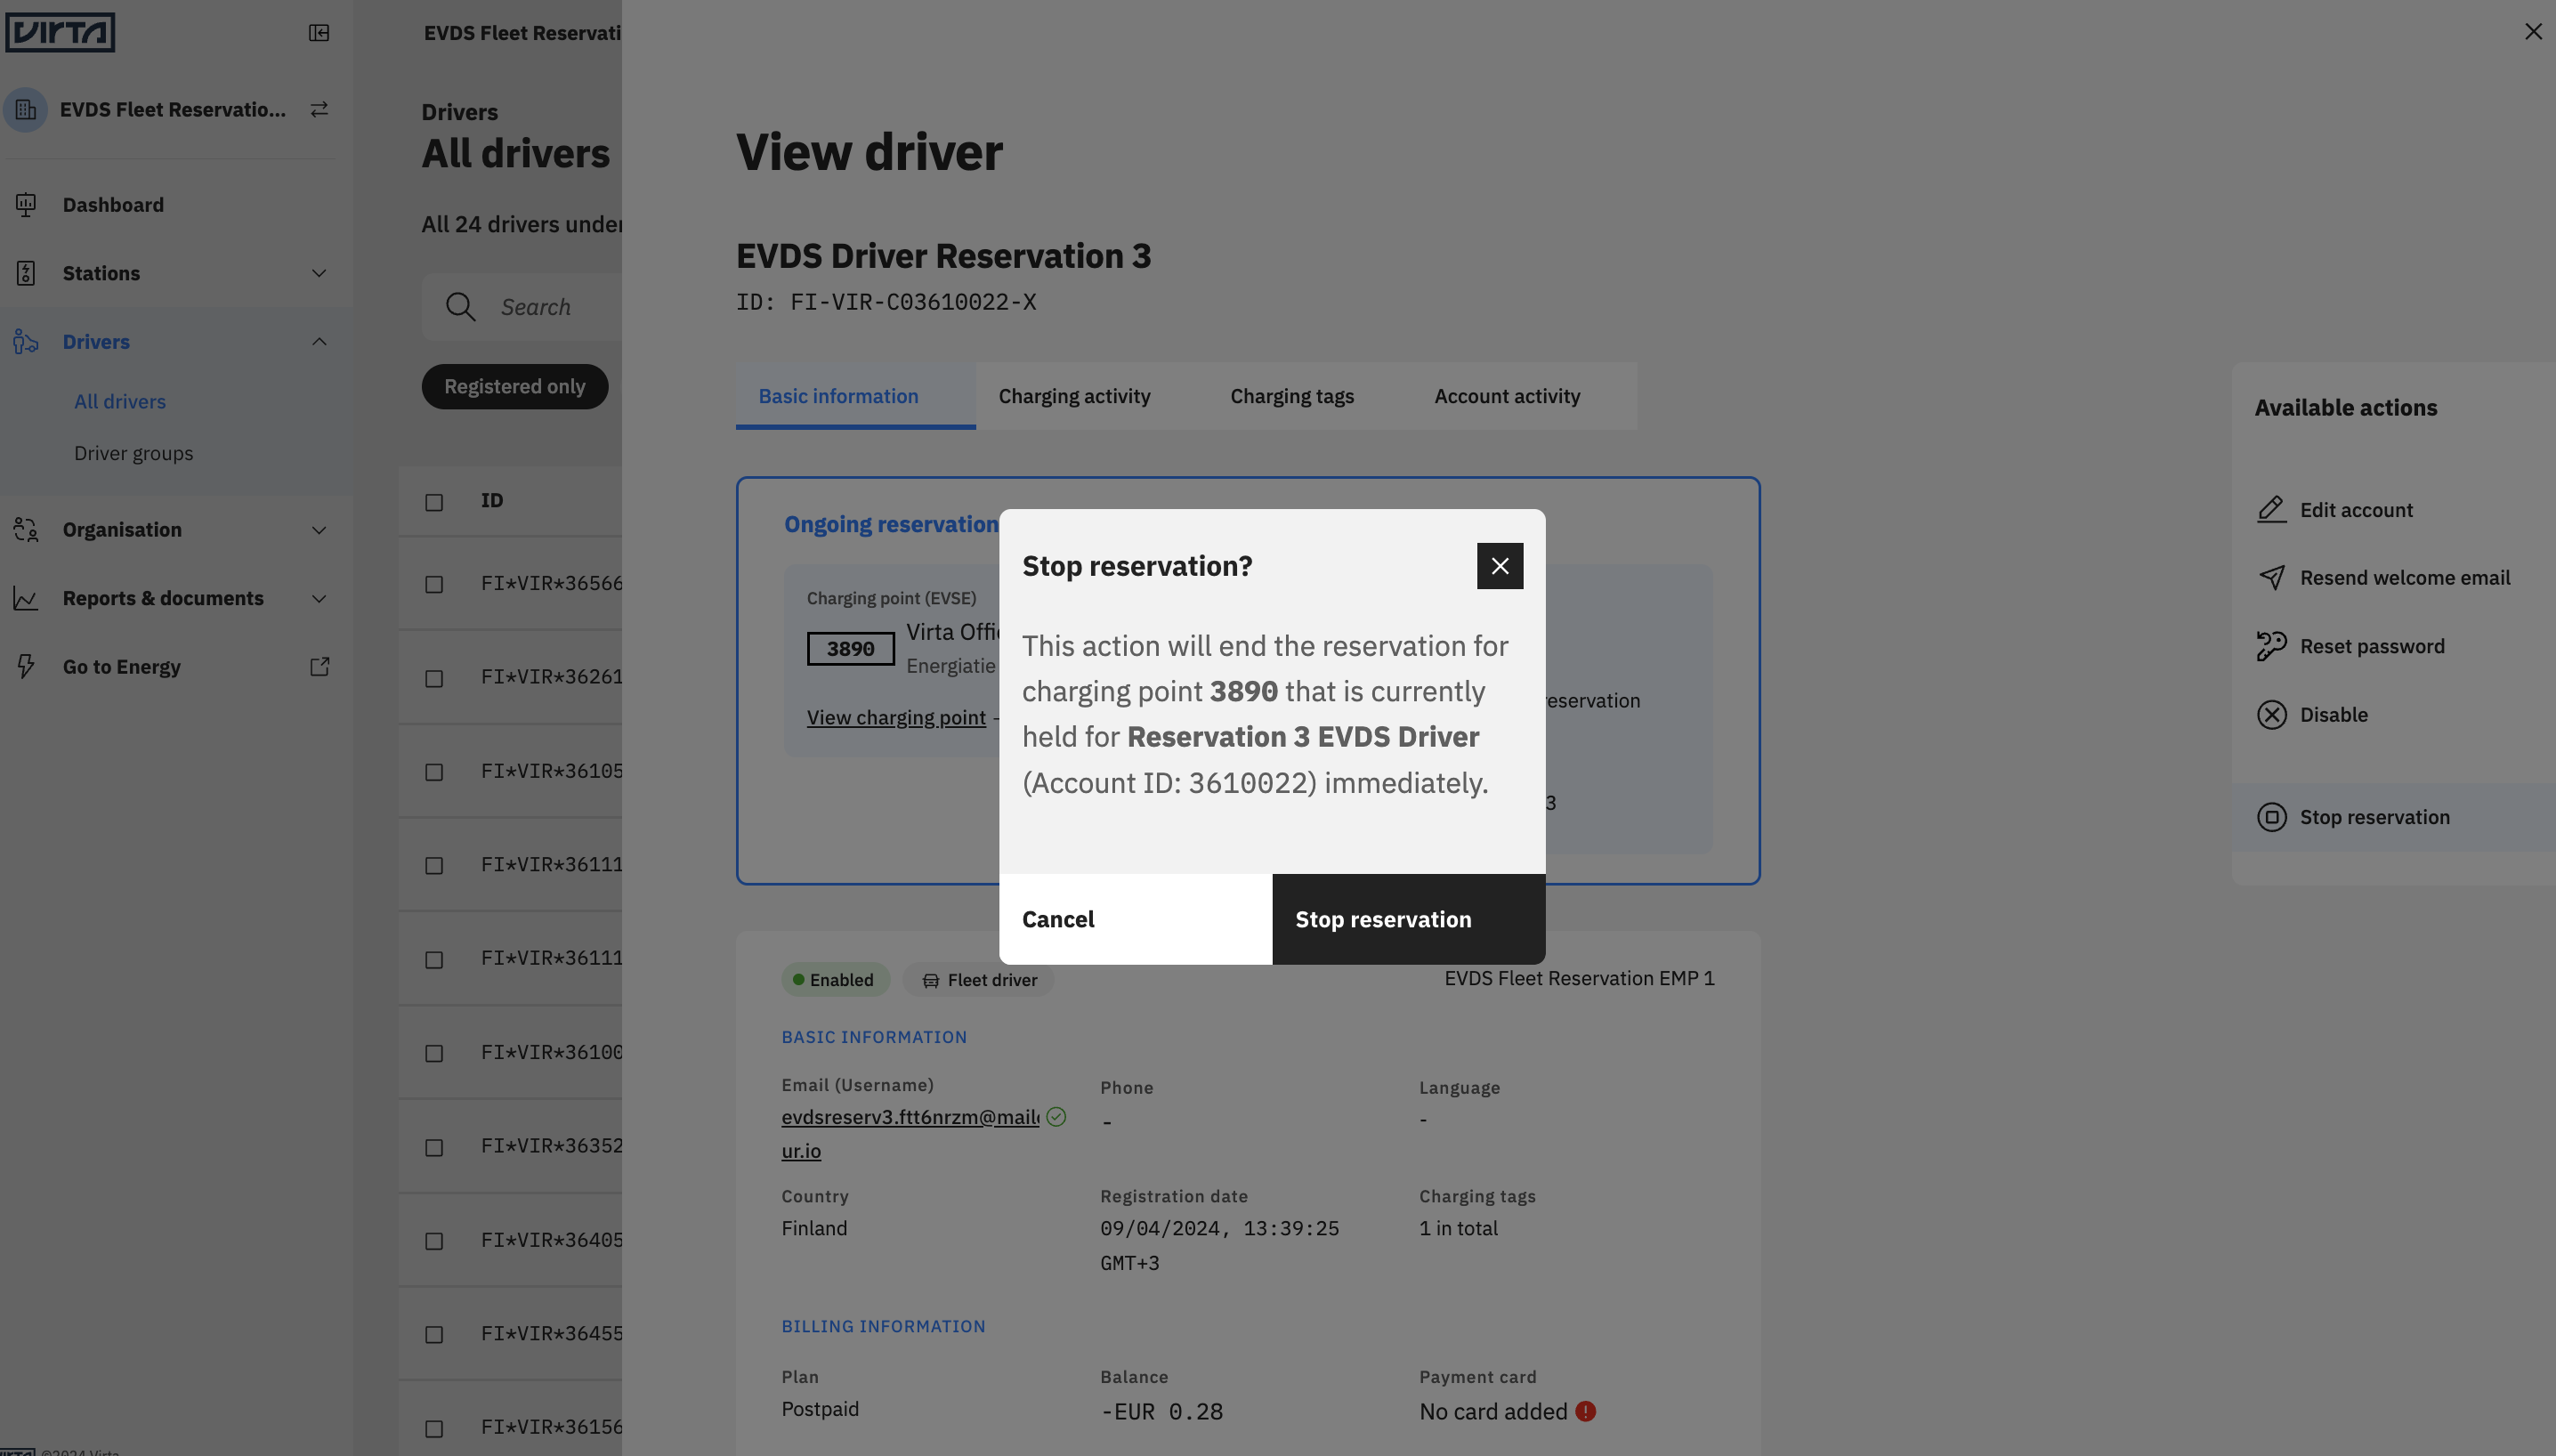Click the Edit account pencil icon
This screenshot has height=1456, width=2556.
point(2272,510)
